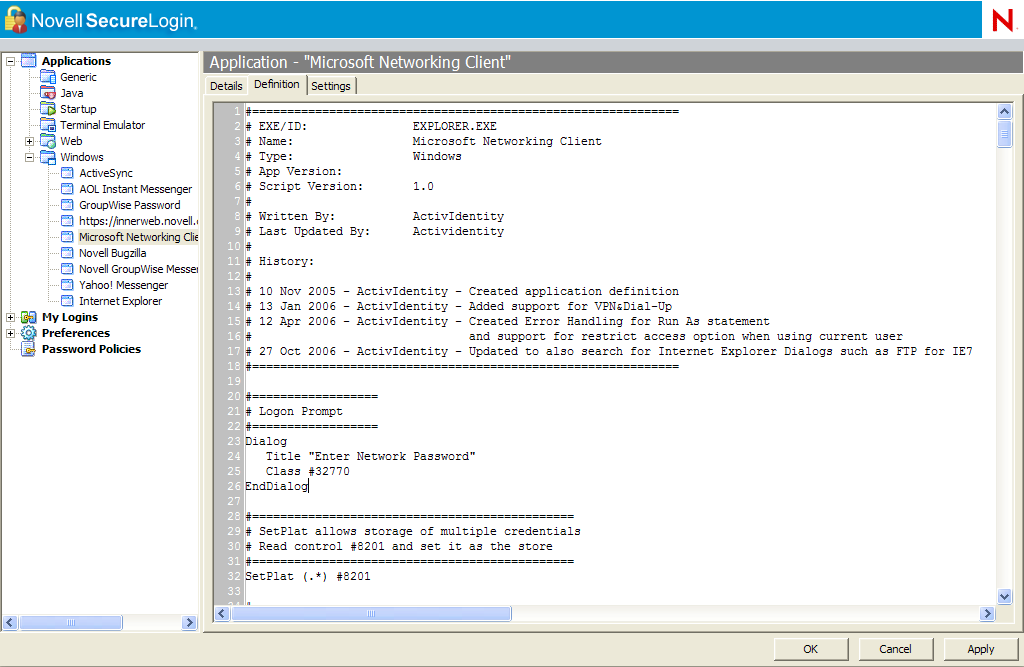Click the script text 'EXPLORER.EXE'
The image size is (1024, 667).
pos(455,126)
